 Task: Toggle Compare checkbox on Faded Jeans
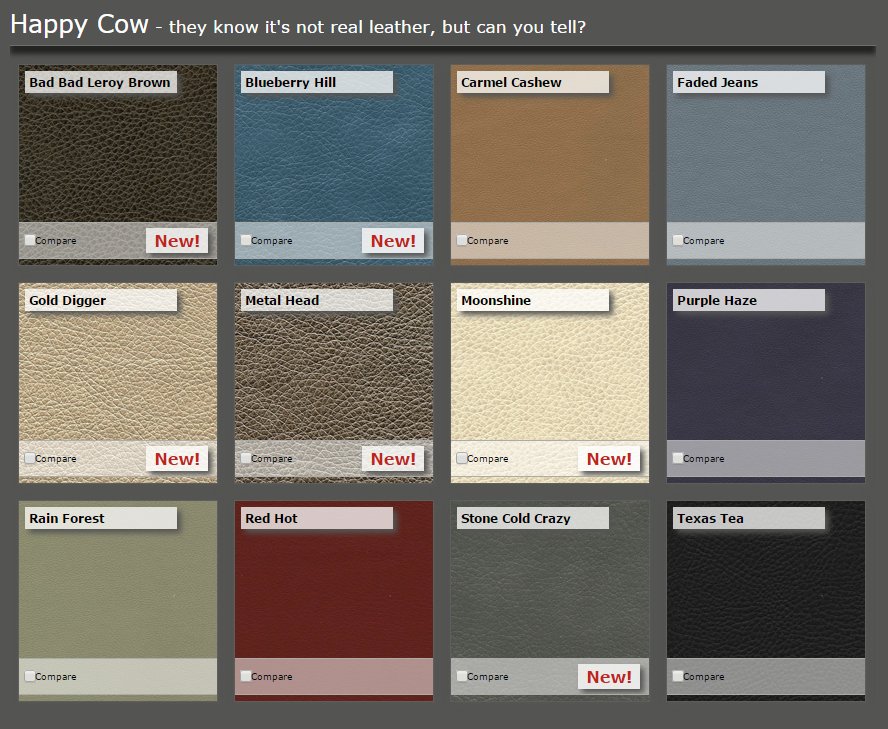(678, 240)
